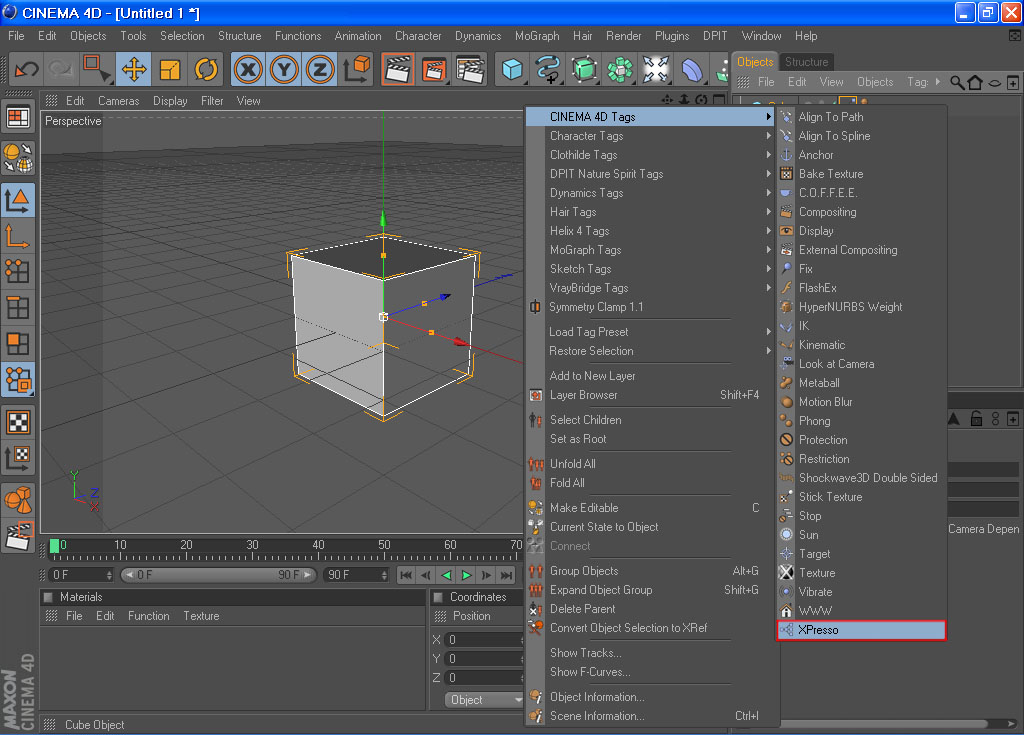The image size is (1024, 735).
Task: Click the layout icon in left toolbar
Action: click(18, 118)
